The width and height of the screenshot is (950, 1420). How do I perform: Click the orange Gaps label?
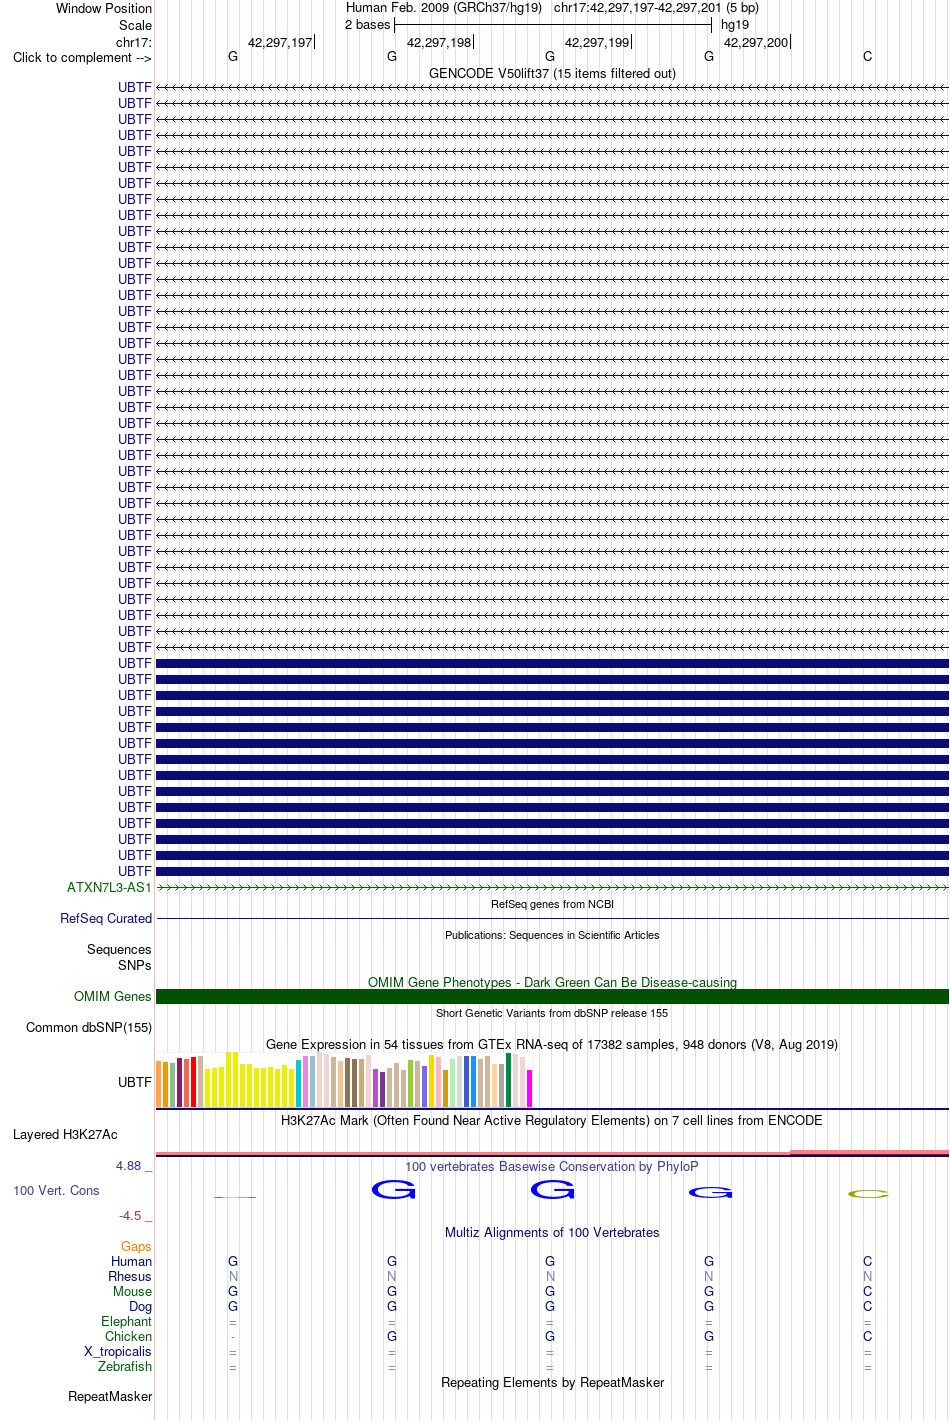tap(136, 1246)
